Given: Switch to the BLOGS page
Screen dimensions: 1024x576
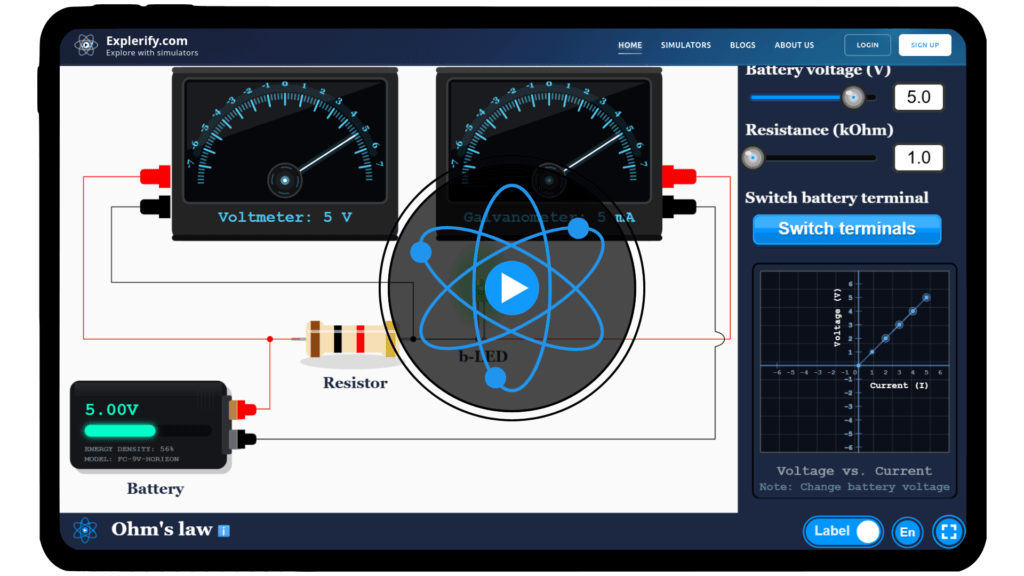Looking at the screenshot, I should (x=742, y=44).
